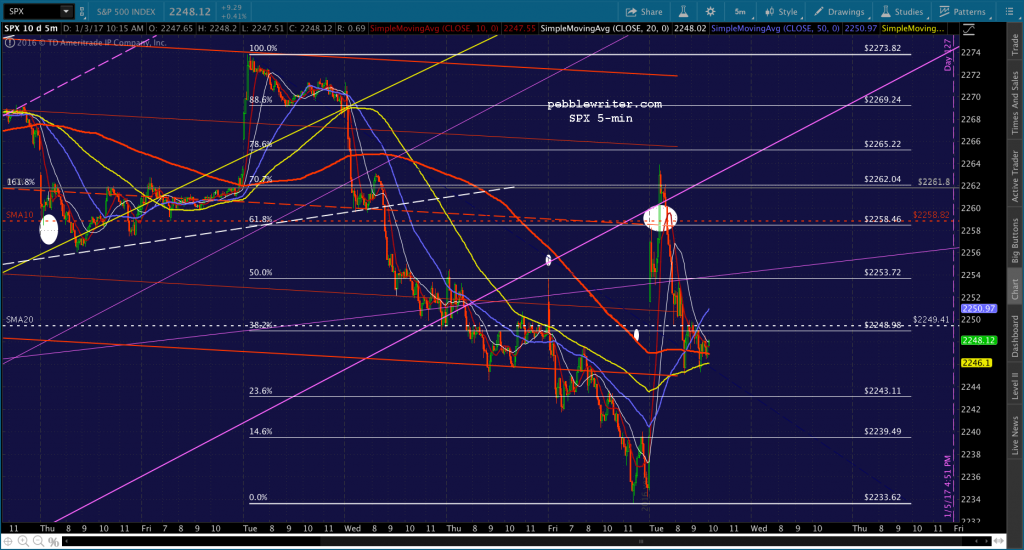Viewport: 1024px width, 550px height.
Task: Click the left scroll arrow of time scrollbar
Action: coord(66,542)
